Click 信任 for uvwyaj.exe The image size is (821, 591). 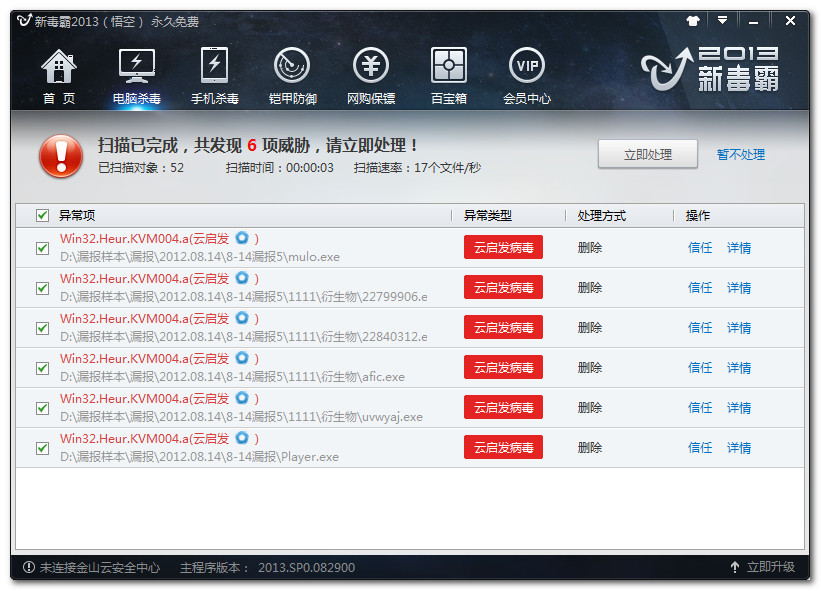[700, 408]
